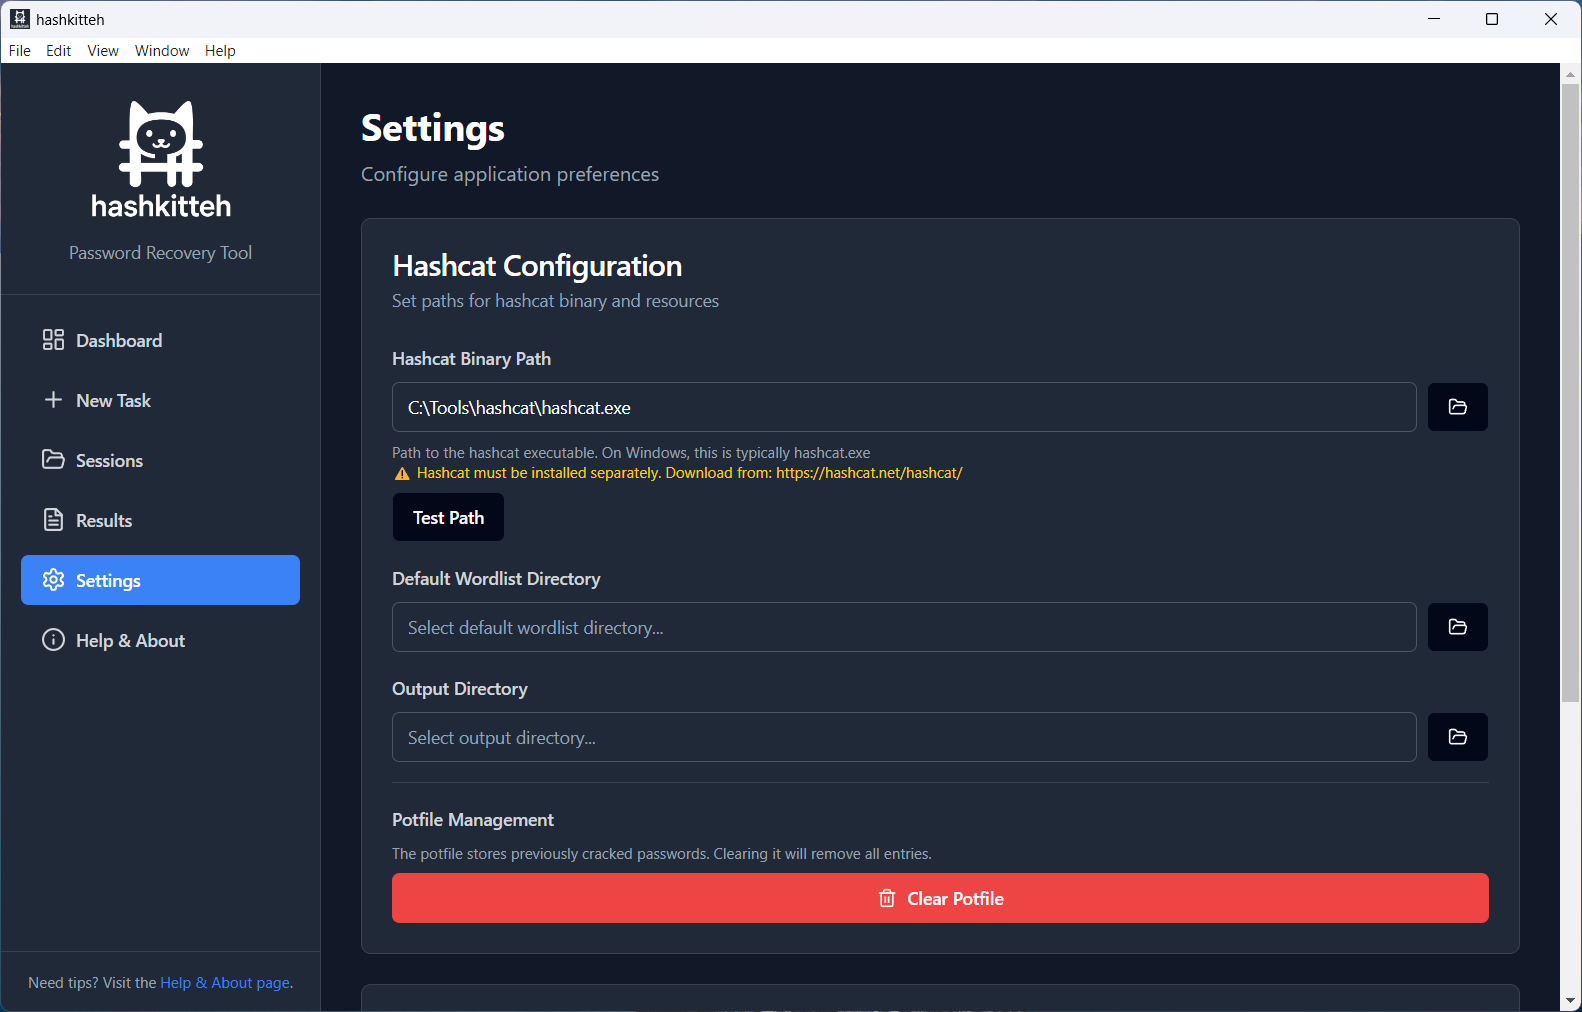Screen dimensions: 1582x1012
Task: Focus the output directory input field
Action: pyautogui.click(x=904, y=737)
